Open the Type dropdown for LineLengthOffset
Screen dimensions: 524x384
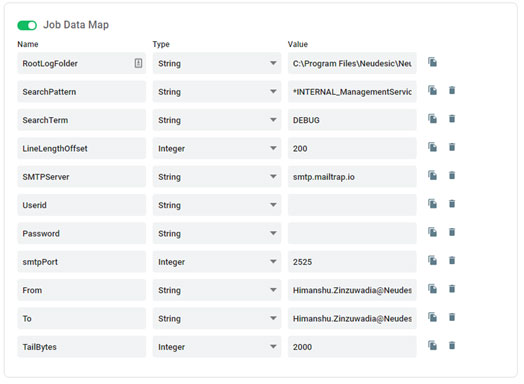[217, 148]
